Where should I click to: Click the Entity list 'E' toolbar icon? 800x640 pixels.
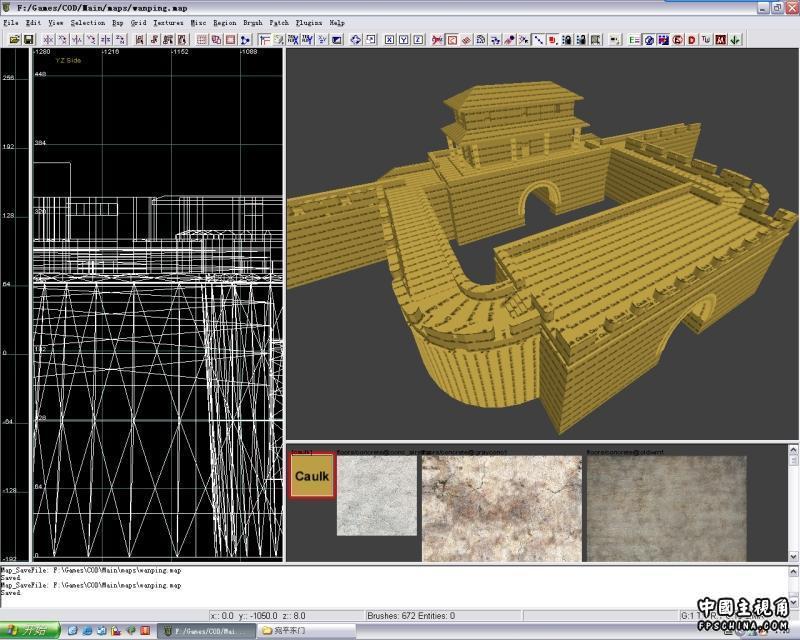click(x=634, y=40)
